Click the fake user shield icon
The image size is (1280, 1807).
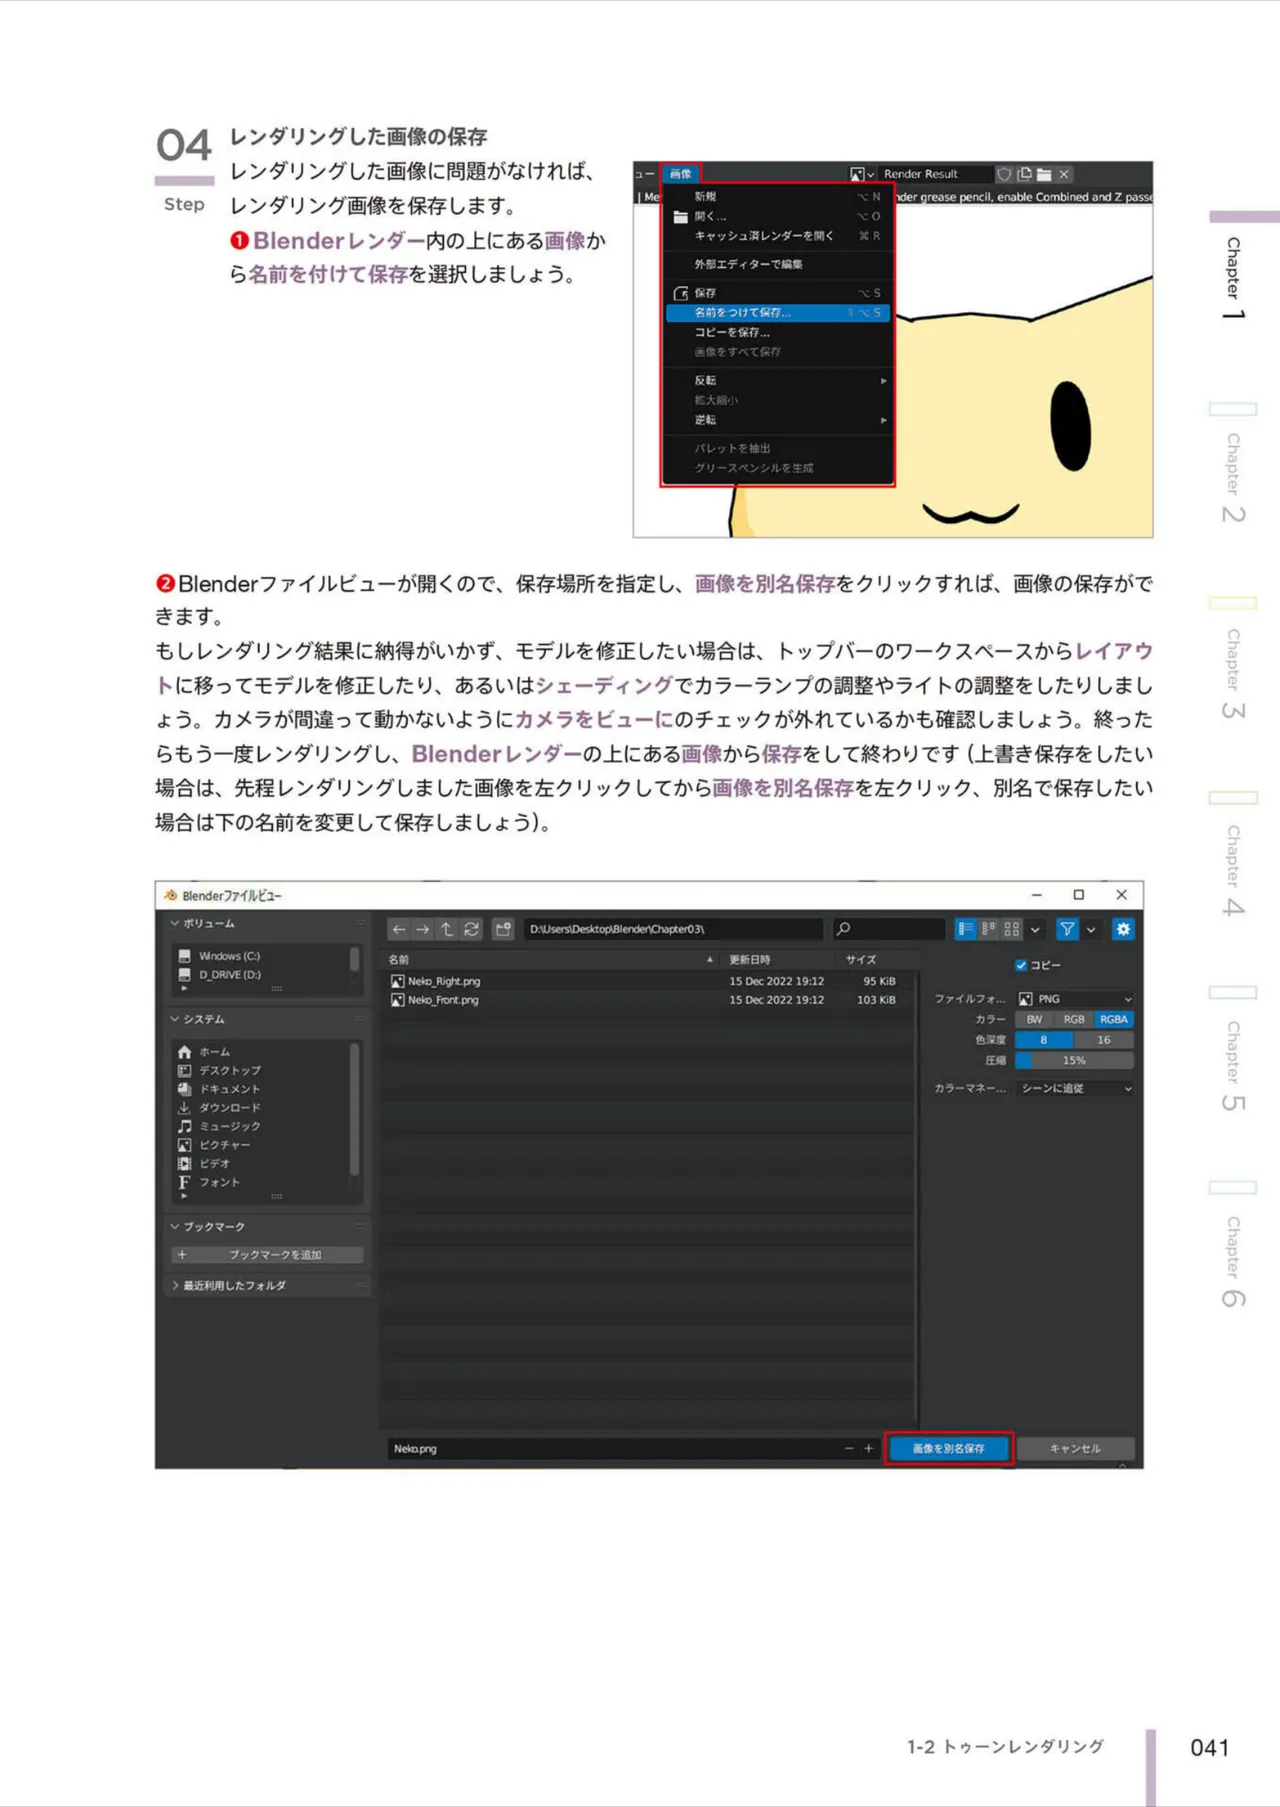(1004, 174)
